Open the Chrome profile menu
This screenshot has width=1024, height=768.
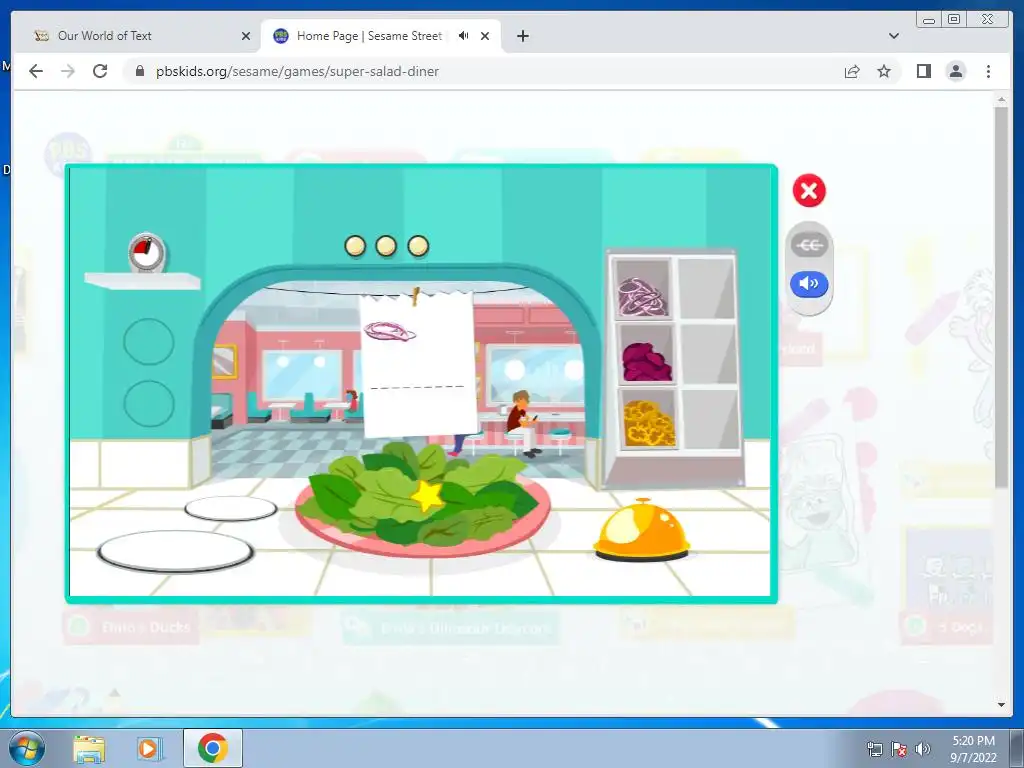point(956,71)
